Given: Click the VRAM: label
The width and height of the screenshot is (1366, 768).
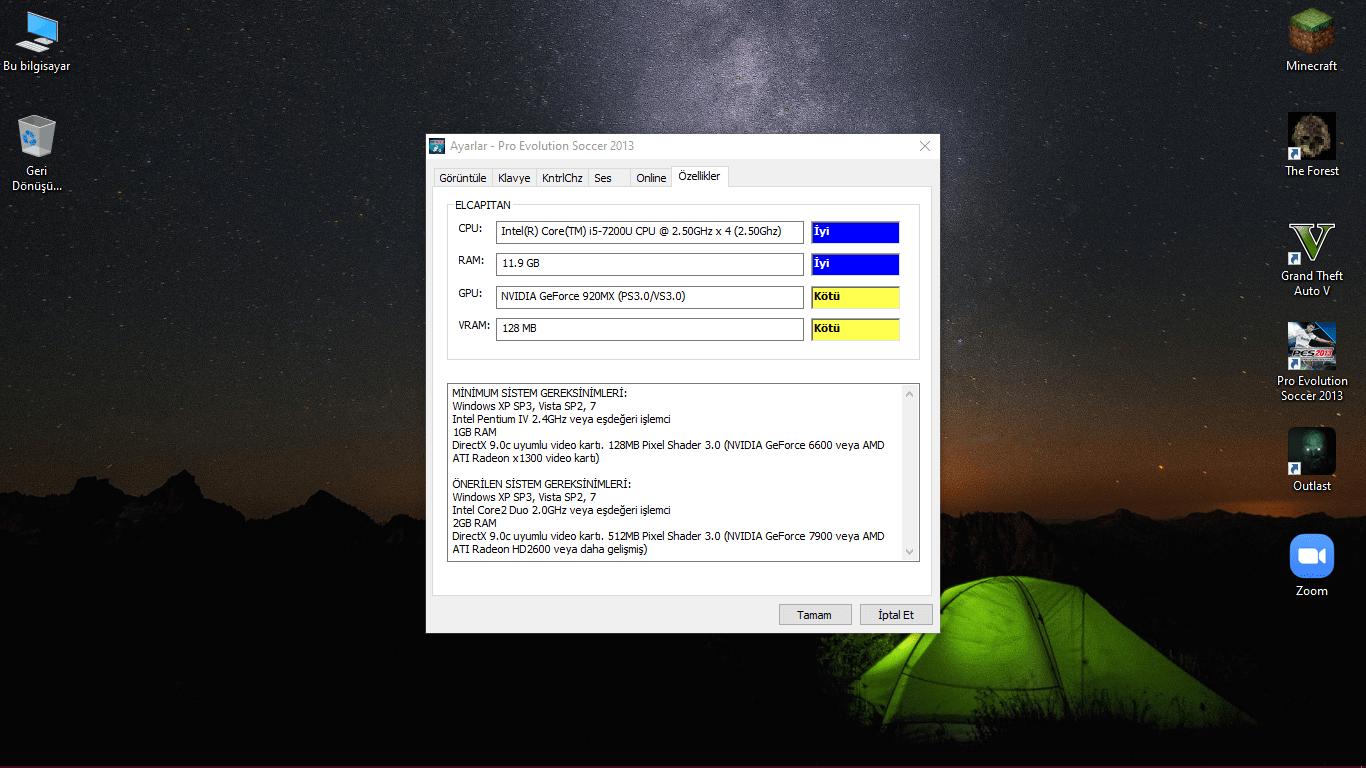Looking at the screenshot, I should pos(475,325).
